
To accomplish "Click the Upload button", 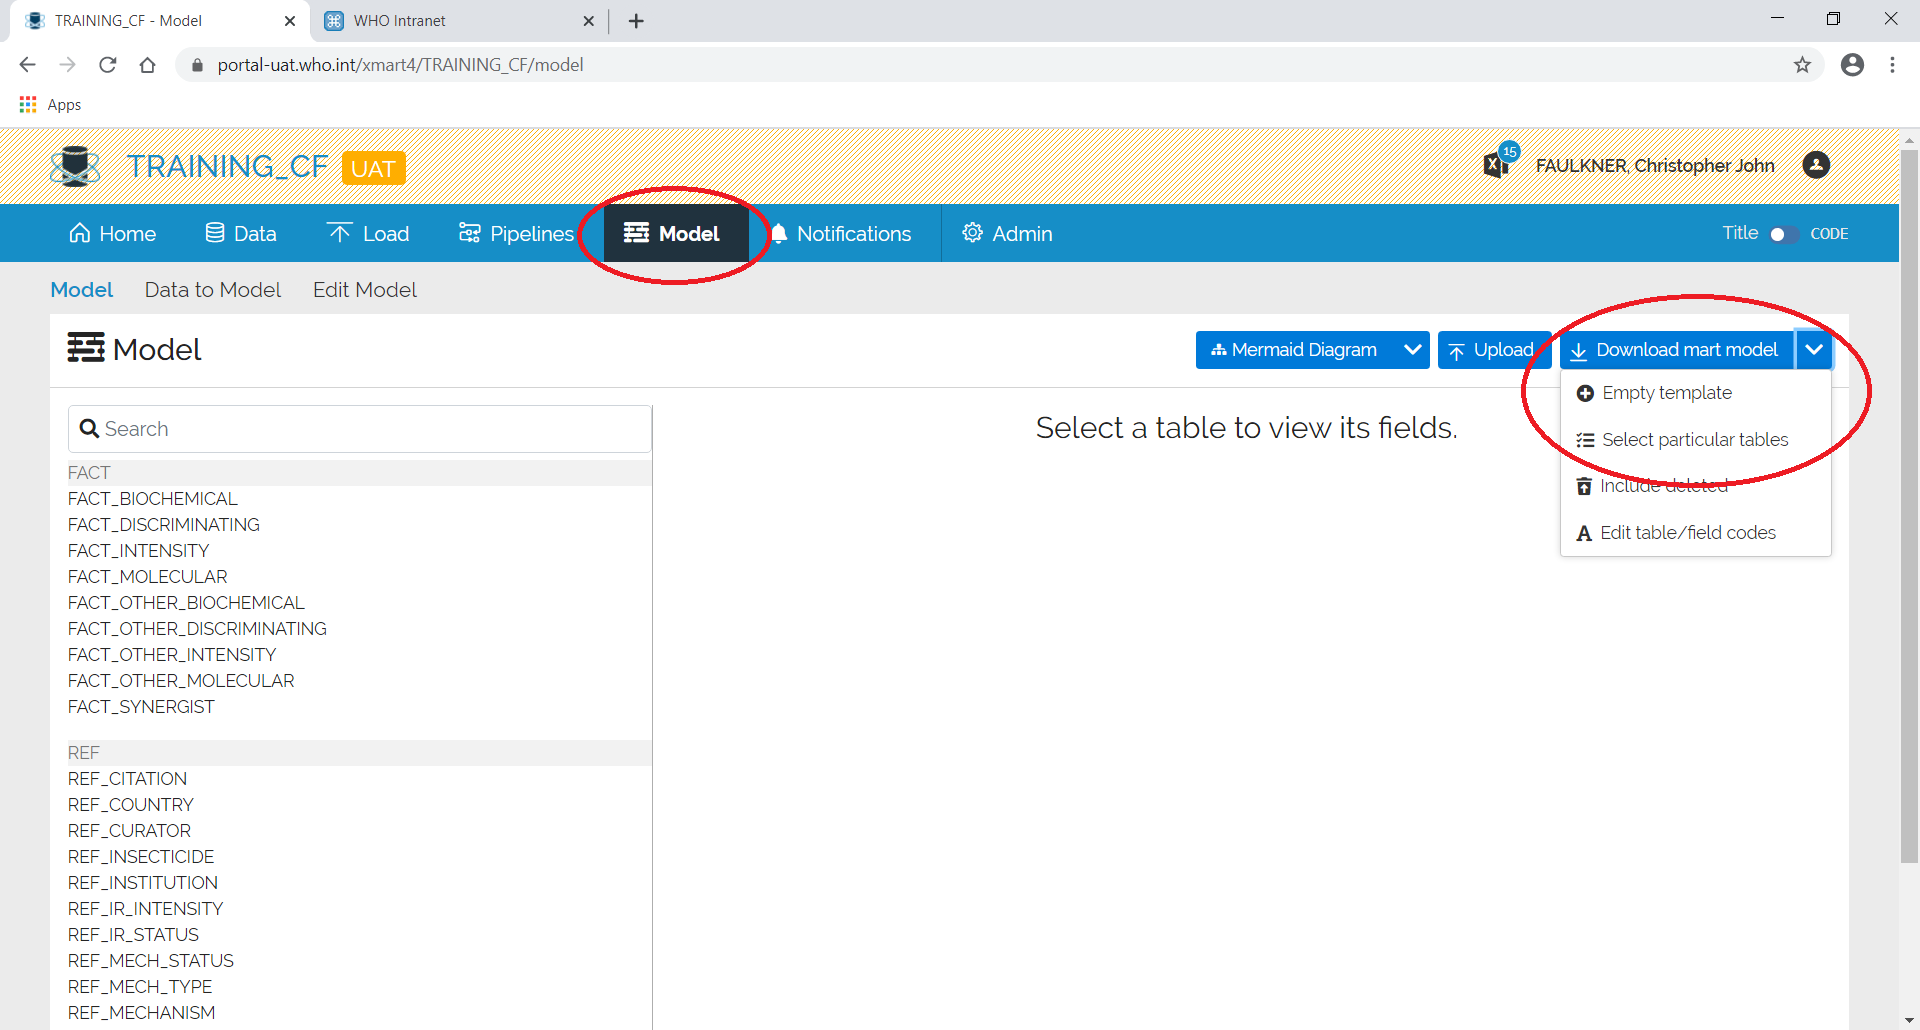I will point(1494,349).
